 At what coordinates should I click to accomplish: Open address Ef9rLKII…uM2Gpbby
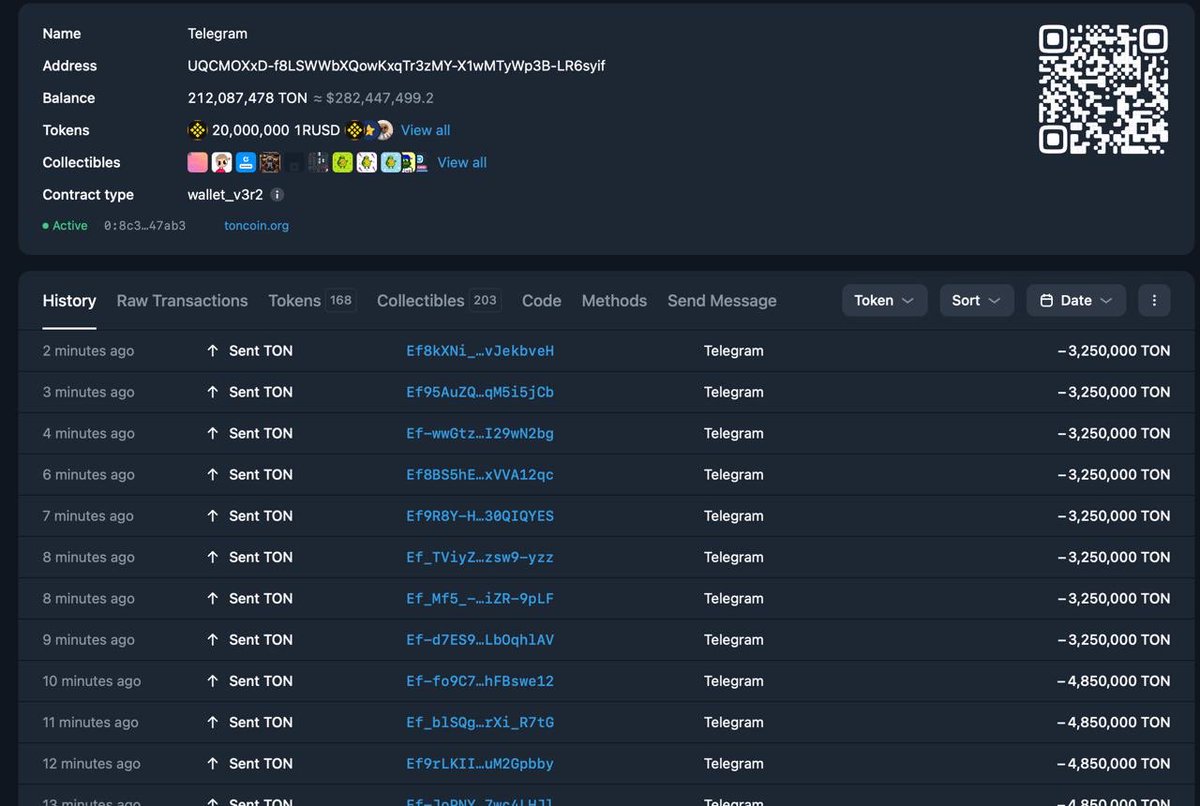pyautogui.click(x=480, y=763)
